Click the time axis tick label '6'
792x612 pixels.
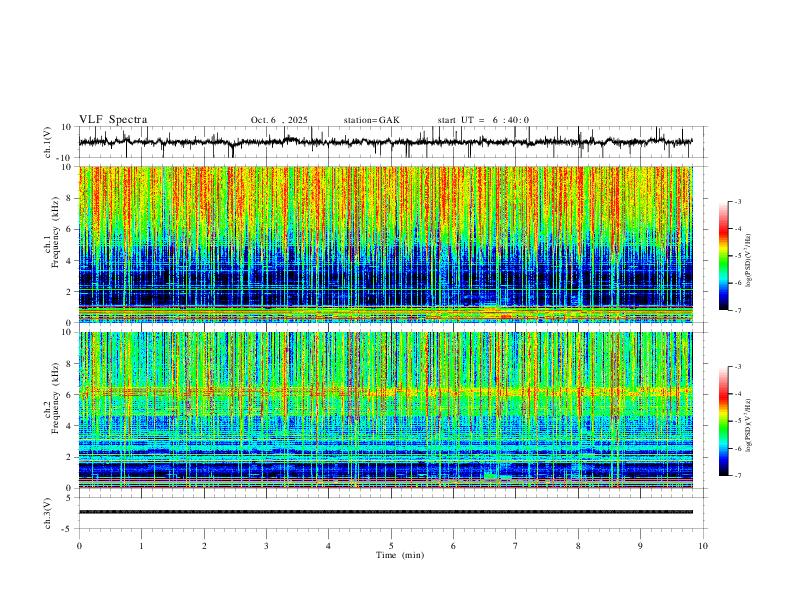(453, 546)
